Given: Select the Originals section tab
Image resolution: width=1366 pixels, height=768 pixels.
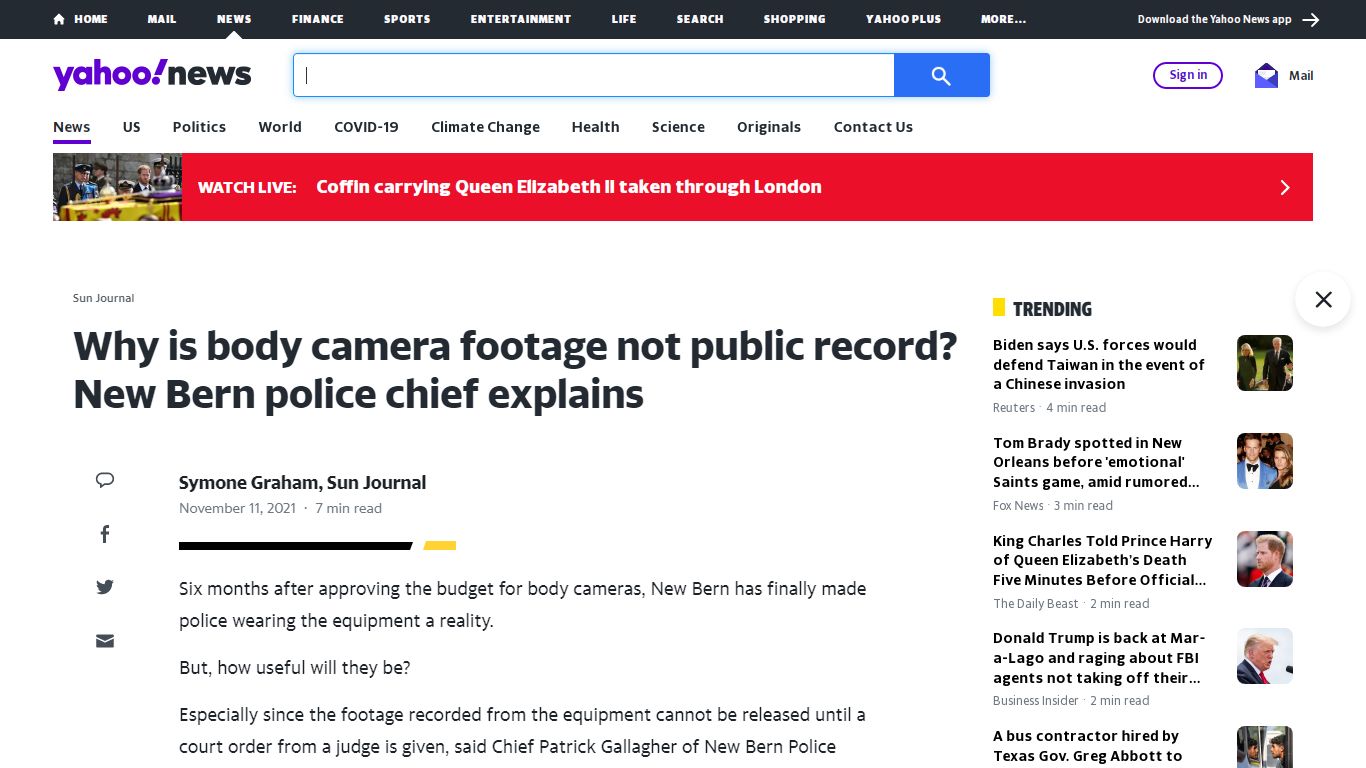Looking at the screenshot, I should click(x=769, y=127).
